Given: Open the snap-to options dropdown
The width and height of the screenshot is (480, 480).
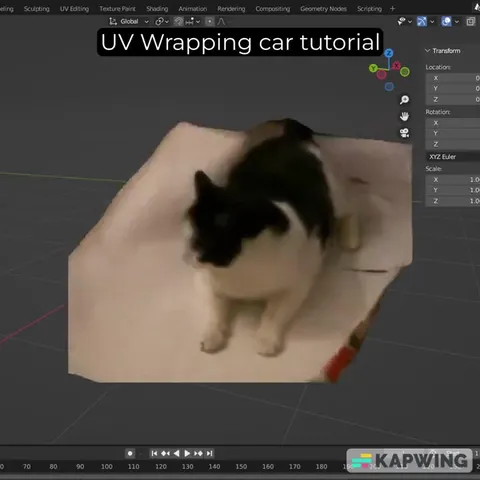Looking at the screenshot, I should (x=193, y=22).
